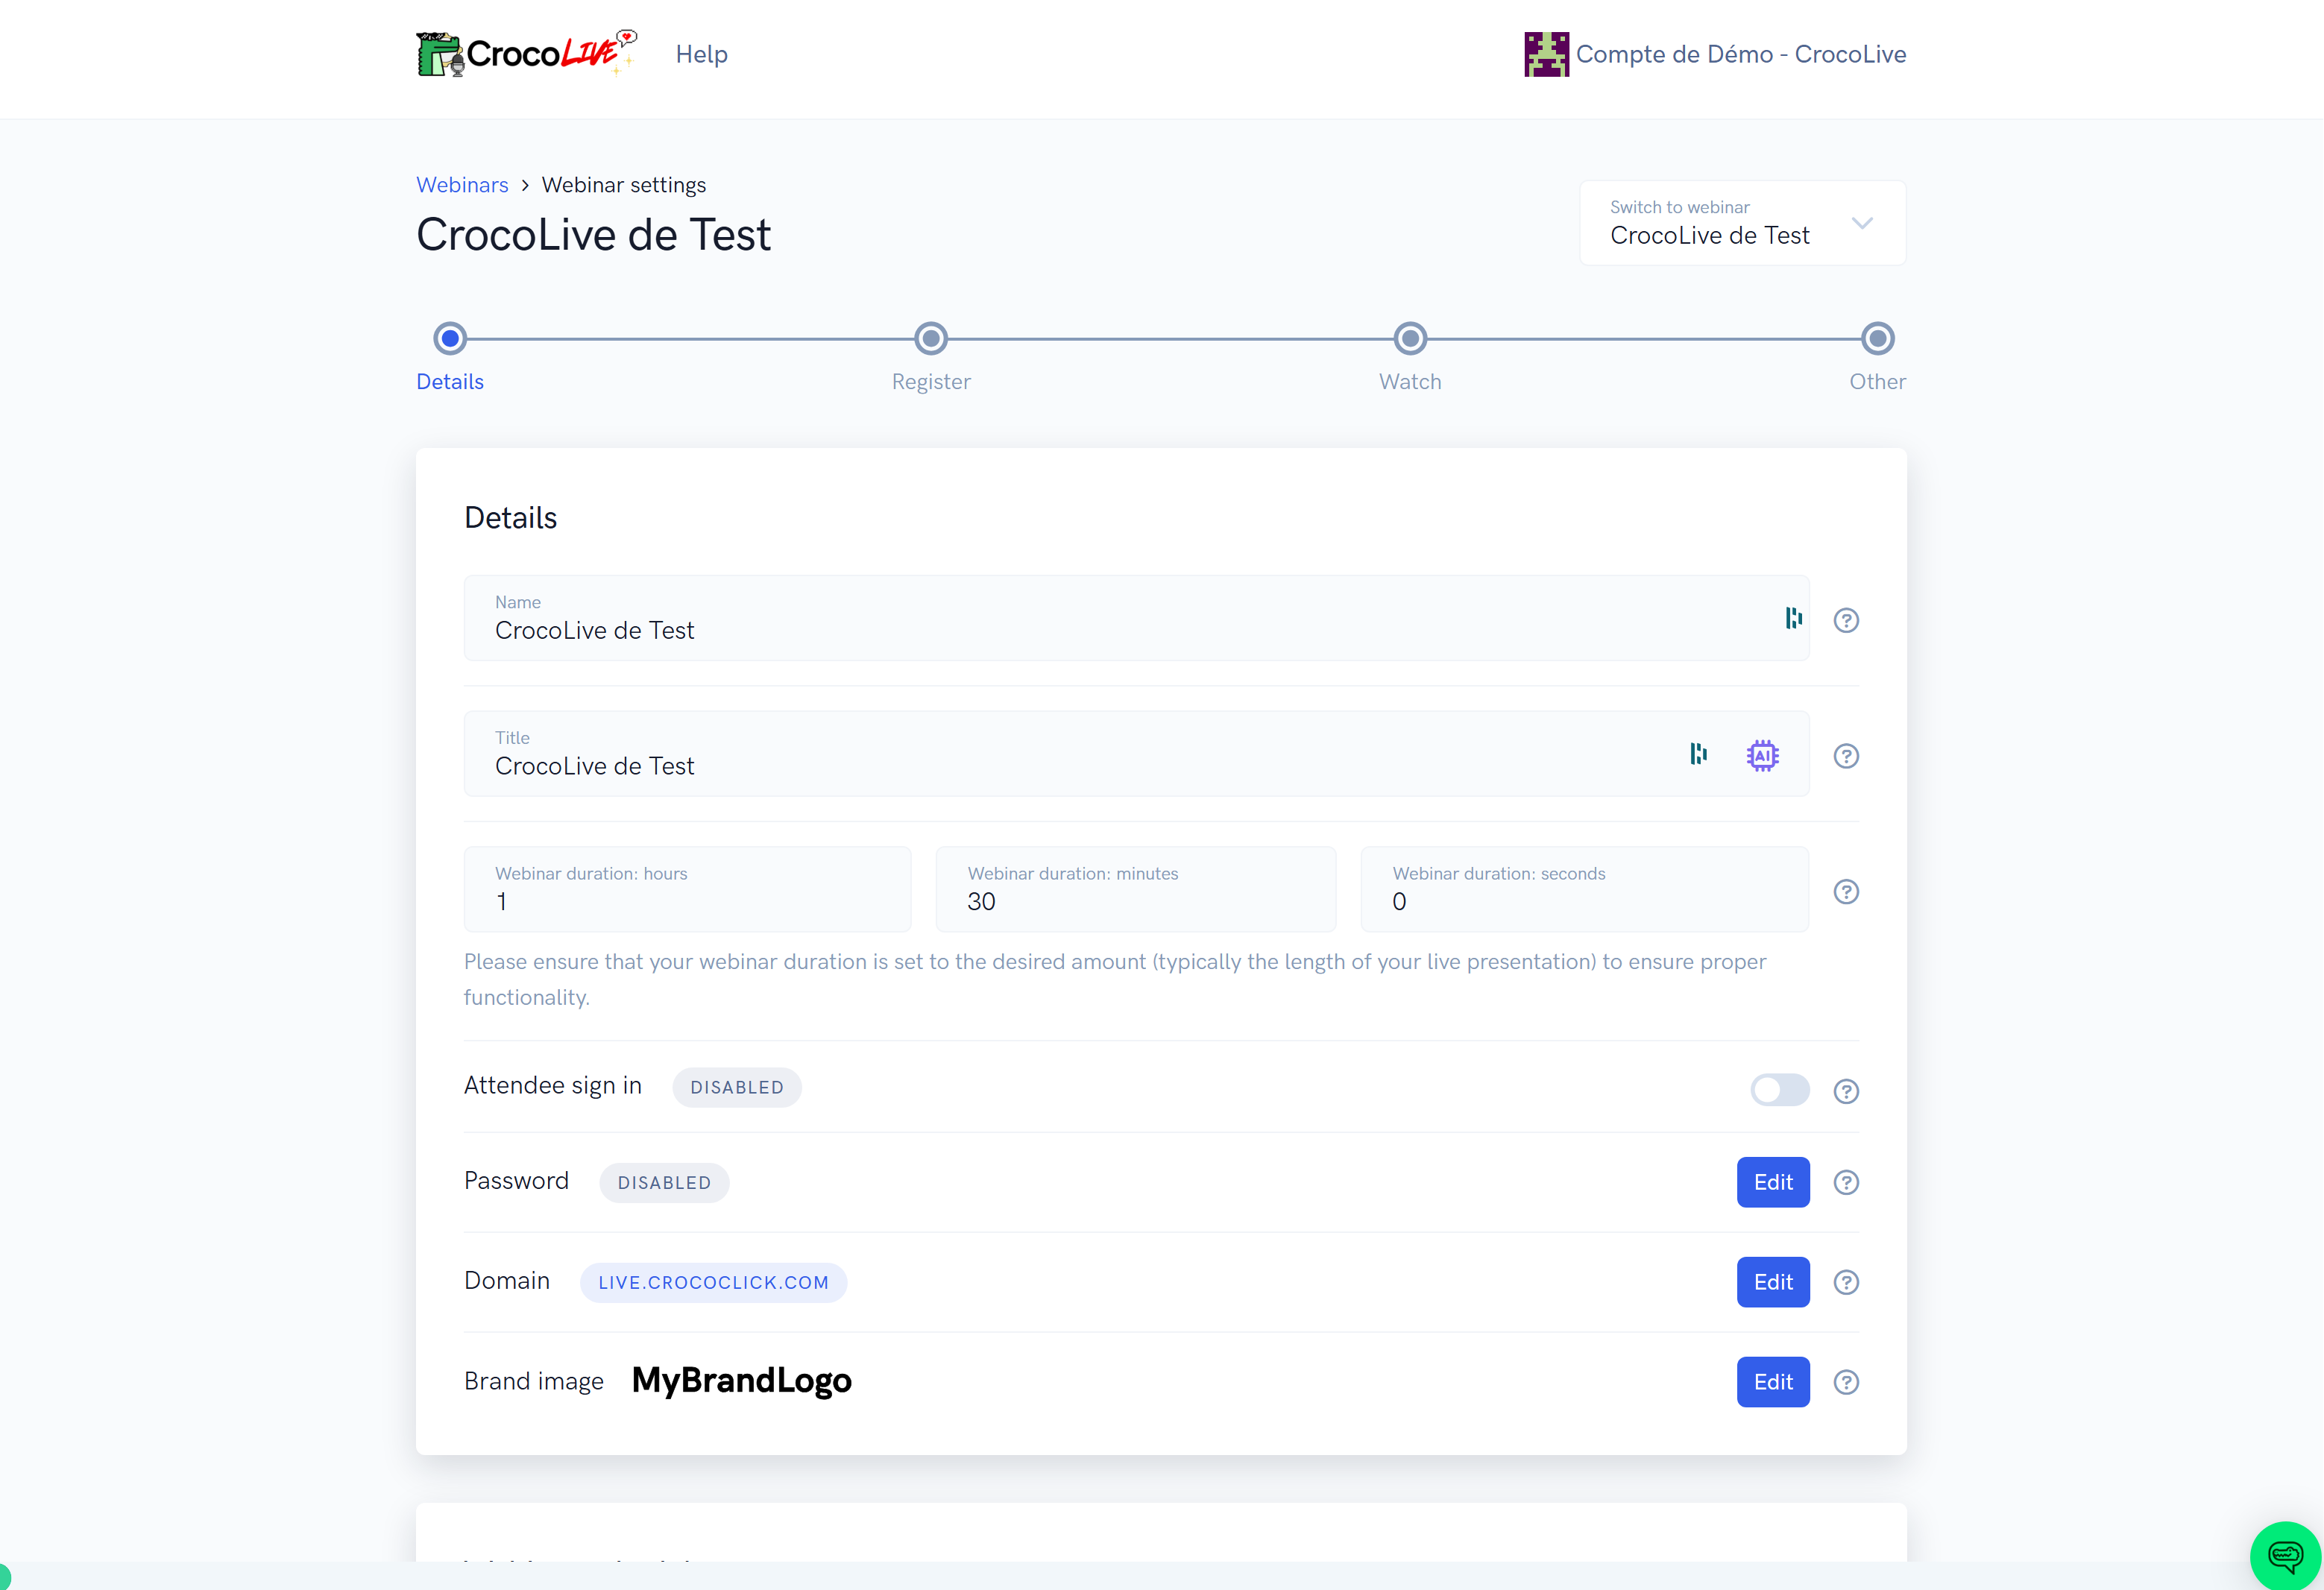This screenshot has width=2324, height=1590.
Task: Expand the Switch to webinar dropdown
Action: click(x=1742, y=223)
